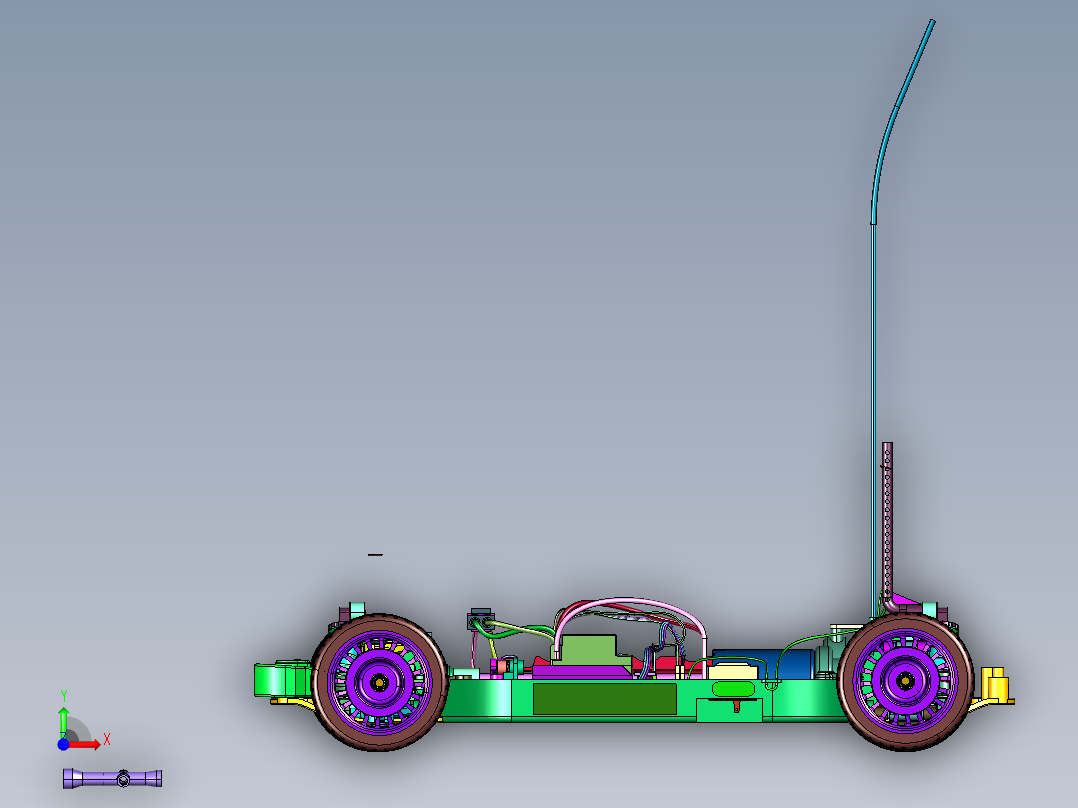Click the blue Z axis ball of the triad

[x=63, y=744]
